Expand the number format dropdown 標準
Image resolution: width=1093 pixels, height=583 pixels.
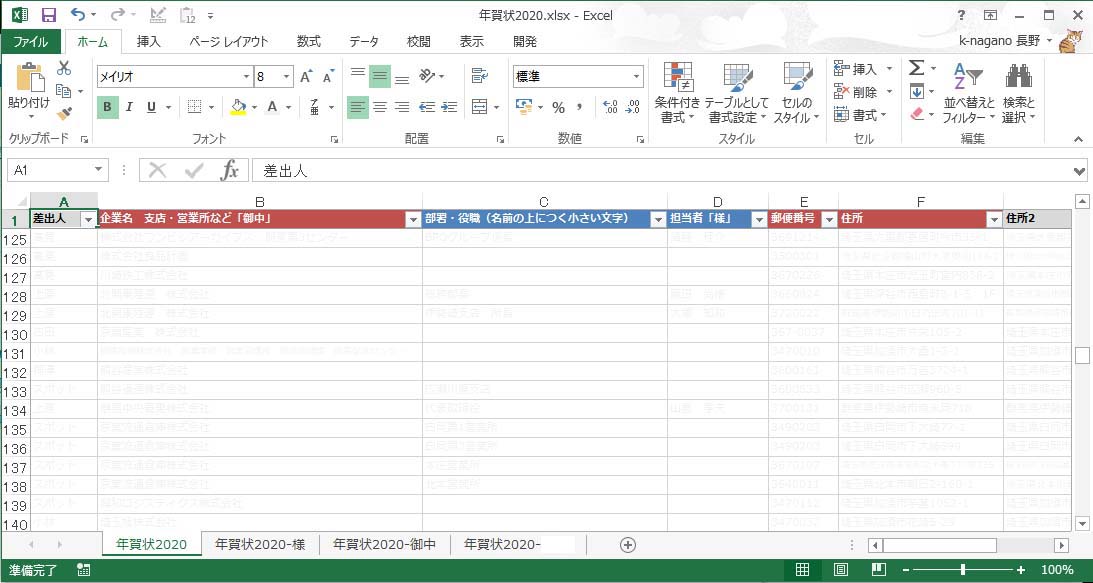pyautogui.click(x=636, y=77)
